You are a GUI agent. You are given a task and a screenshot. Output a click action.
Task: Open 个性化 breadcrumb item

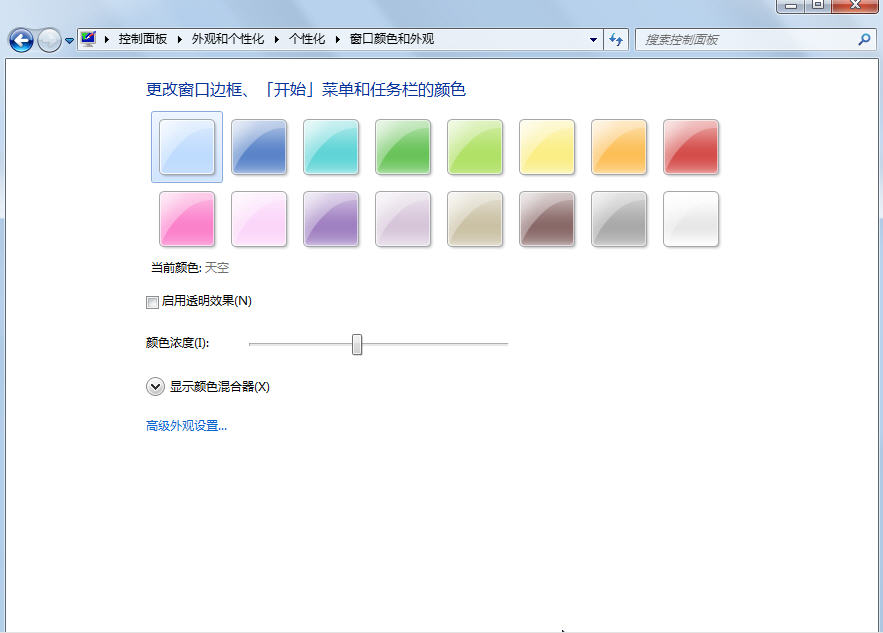pyautogui.click(x=307, y=39)
